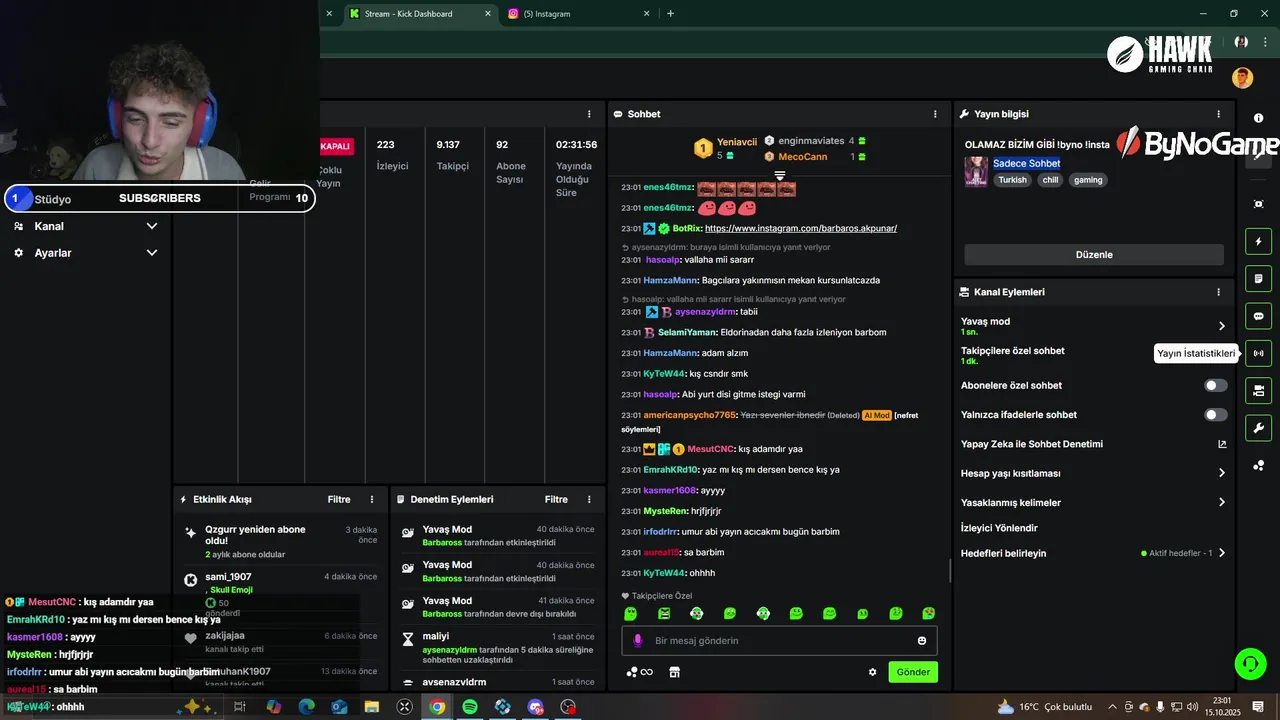
Task: Open emoji picker in message box
Action: pyautogui.click(x=922, y=641)
